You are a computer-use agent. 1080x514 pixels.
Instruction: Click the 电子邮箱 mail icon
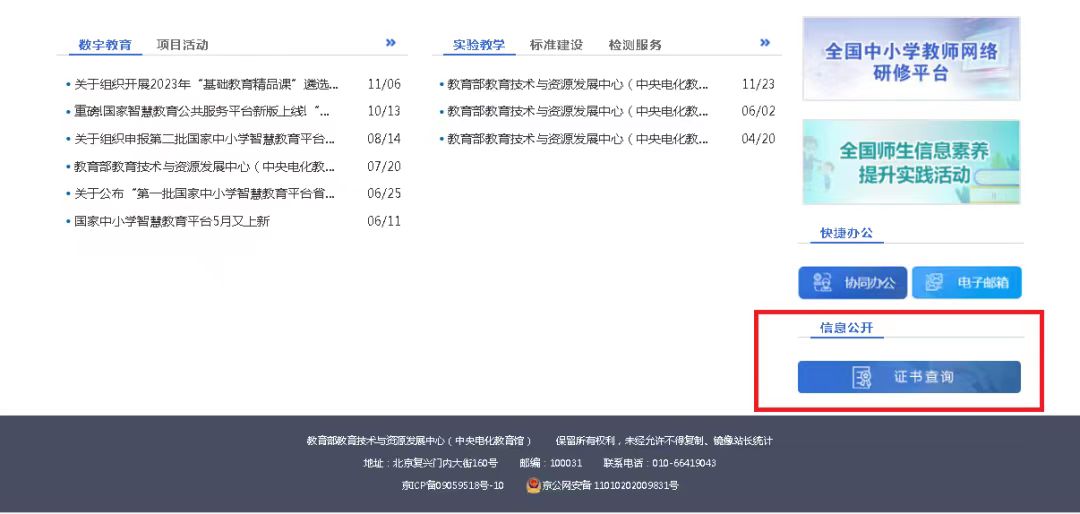tap(934, 282)
